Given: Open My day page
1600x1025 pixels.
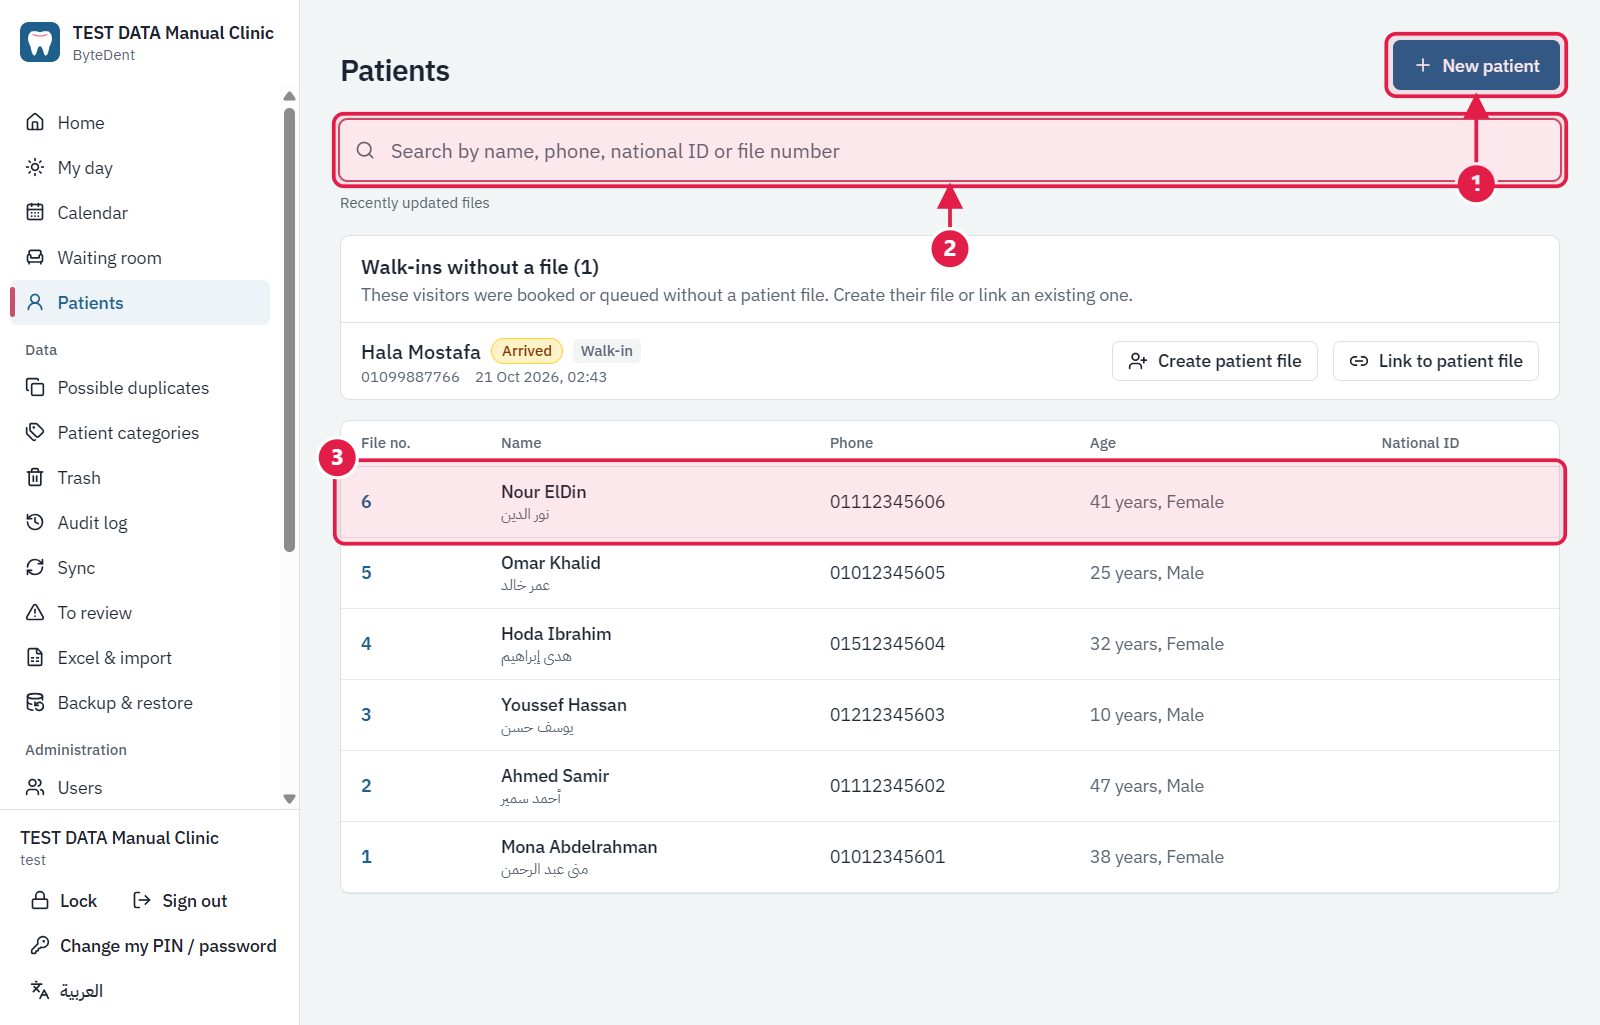Looking at the screenshot, I should point(140,167).
